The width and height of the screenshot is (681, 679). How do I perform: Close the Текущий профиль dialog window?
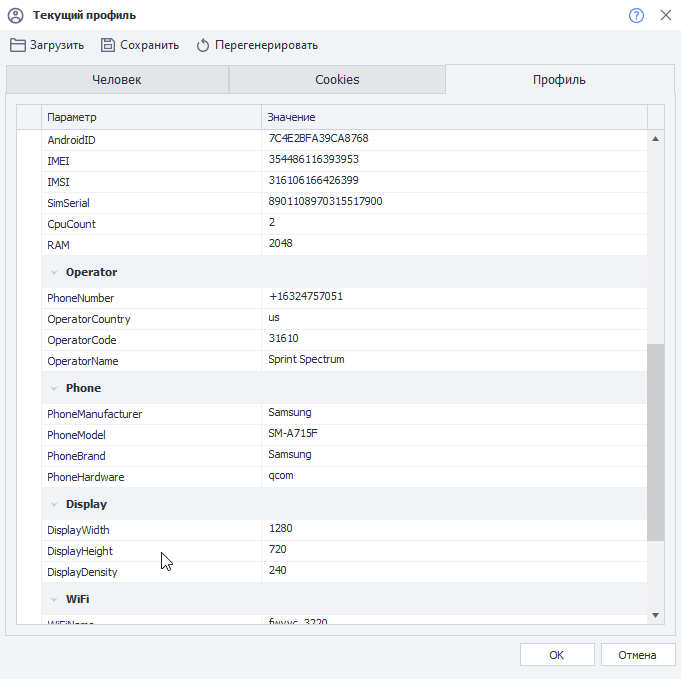[665, 15]
